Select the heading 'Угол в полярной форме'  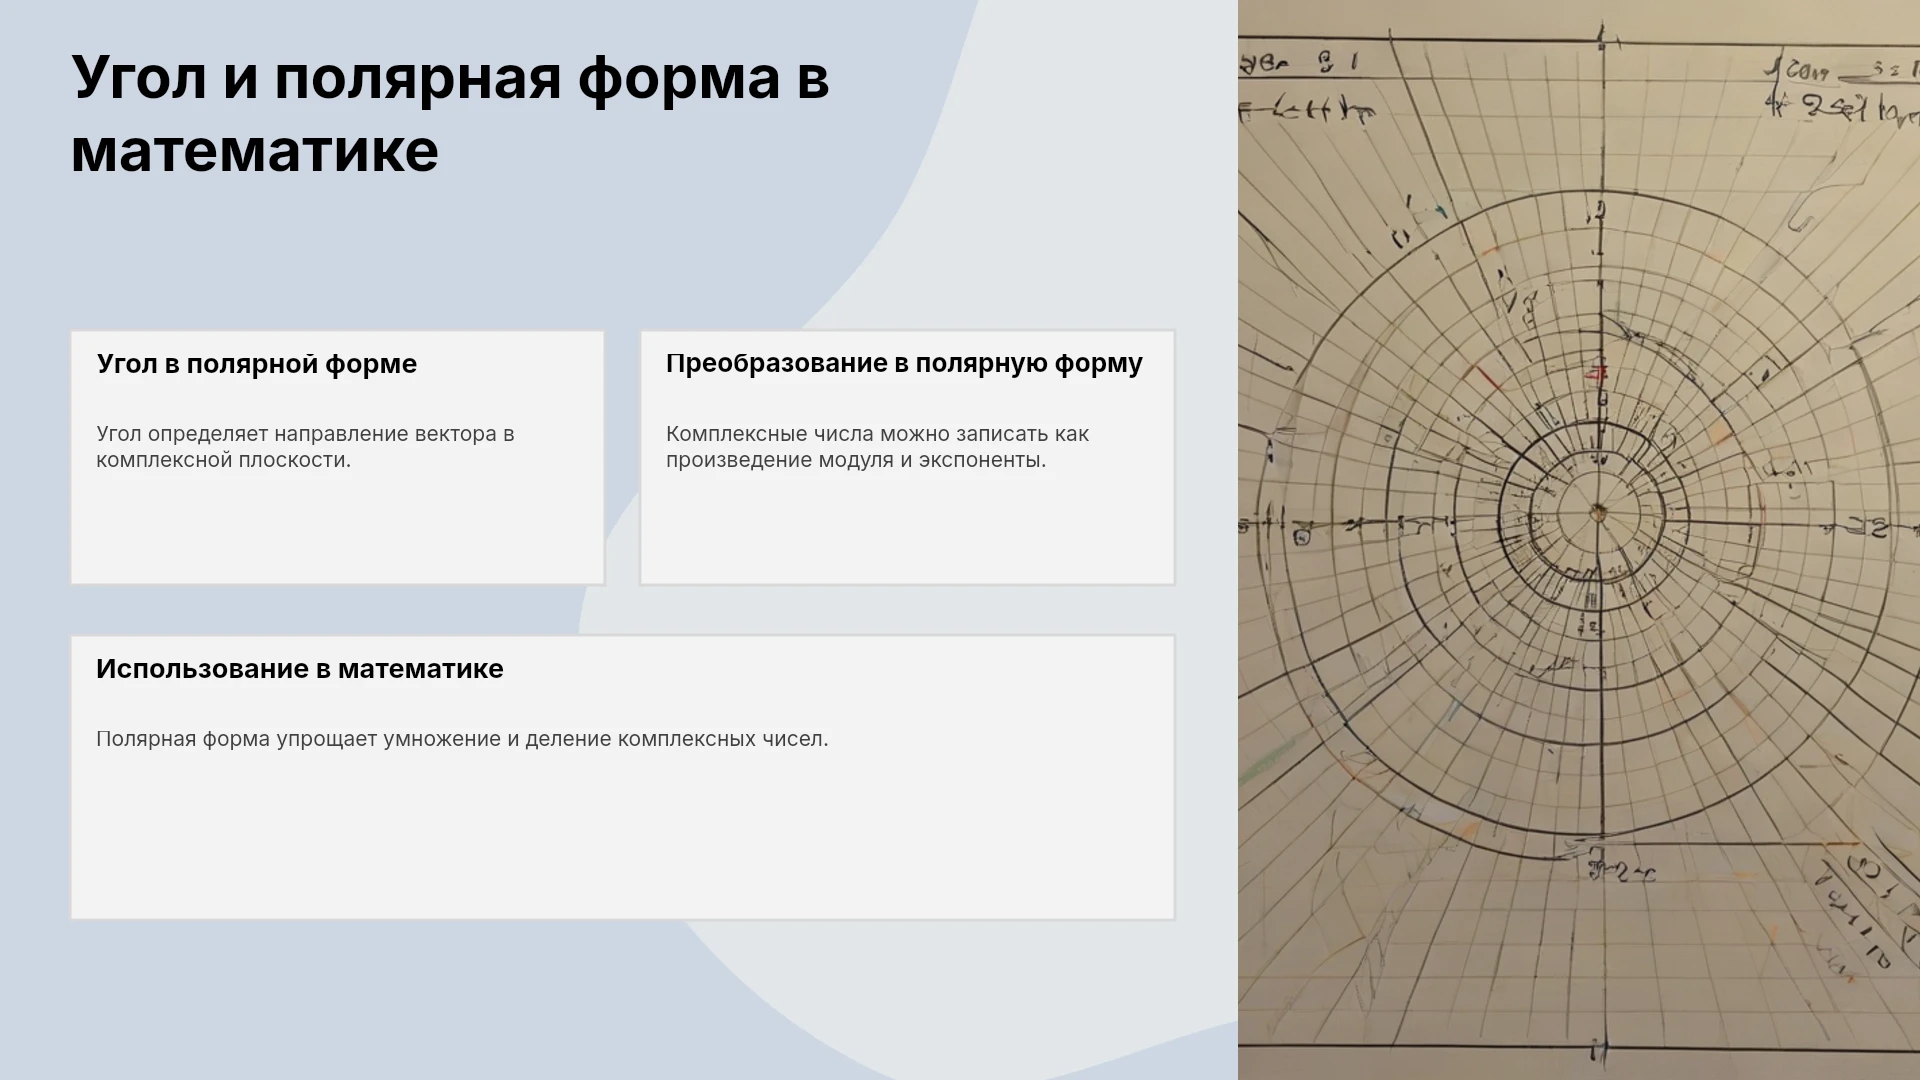click(256, 364)
